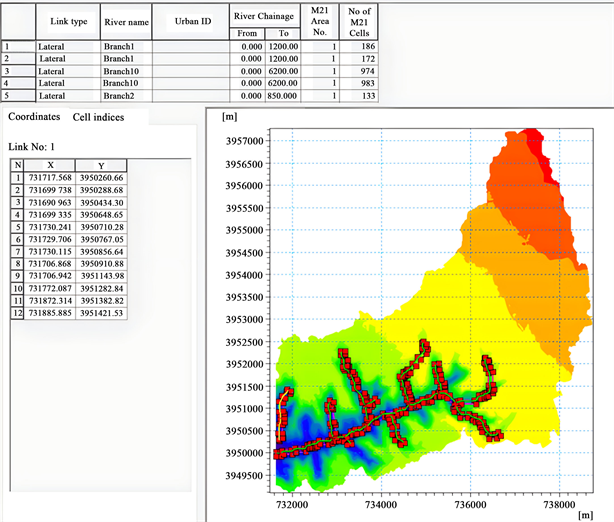
Task: Select row 1 header in links table
Action: coord(17,46)
